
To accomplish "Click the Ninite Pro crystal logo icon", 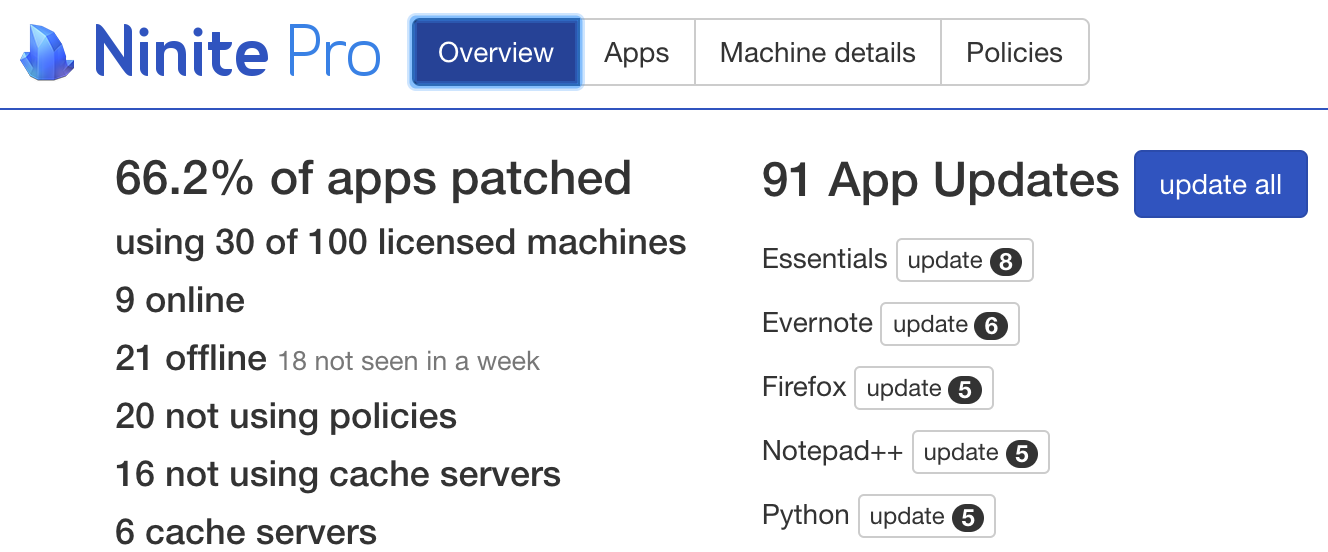I will point(46,52).
